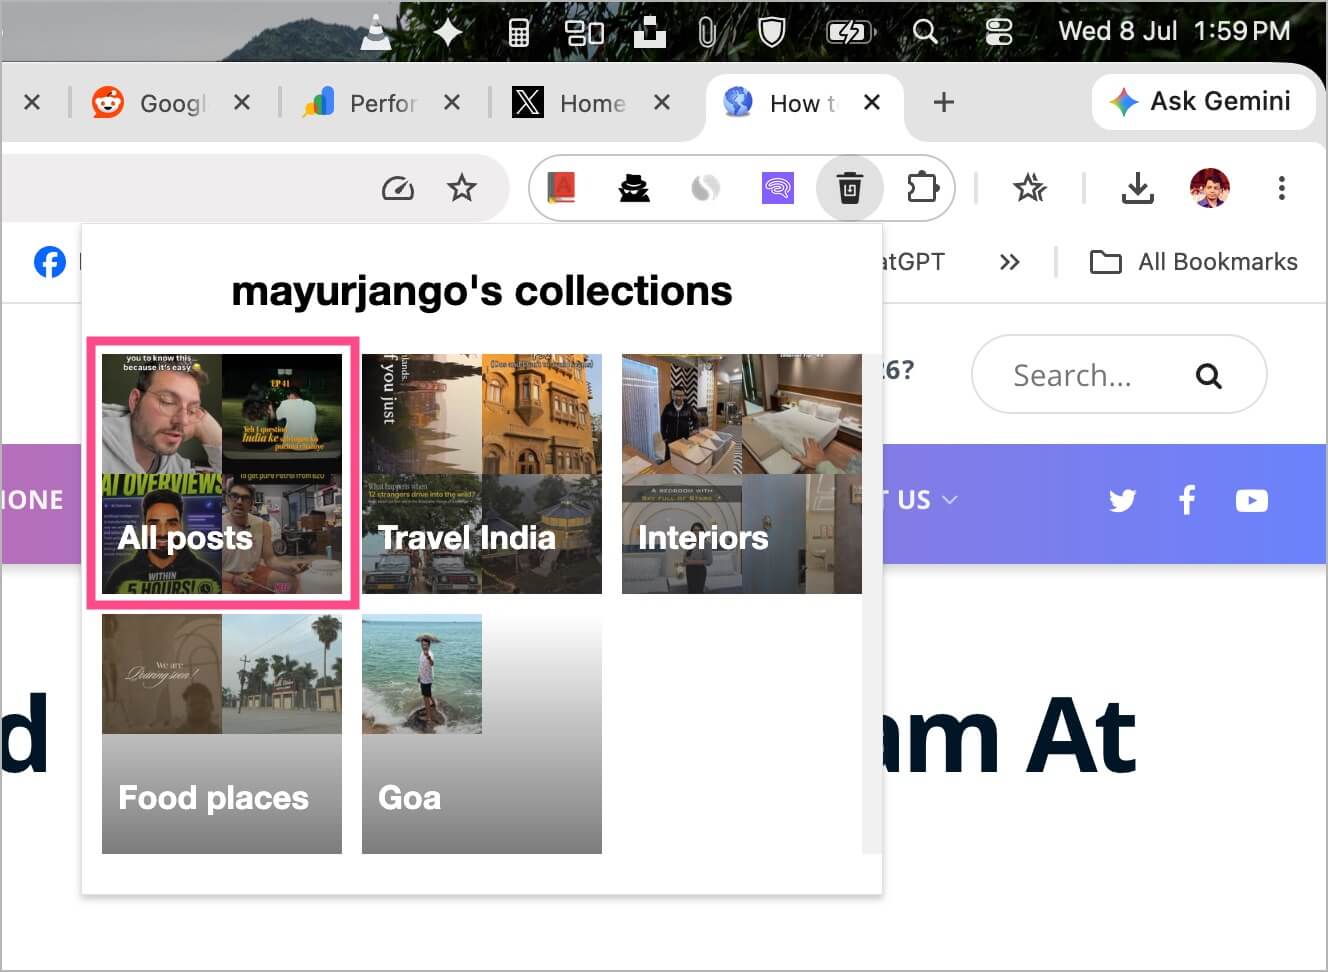Open Spotlight search in menu bar
This screenshot has width=1328, height=972.
(925, 32)
